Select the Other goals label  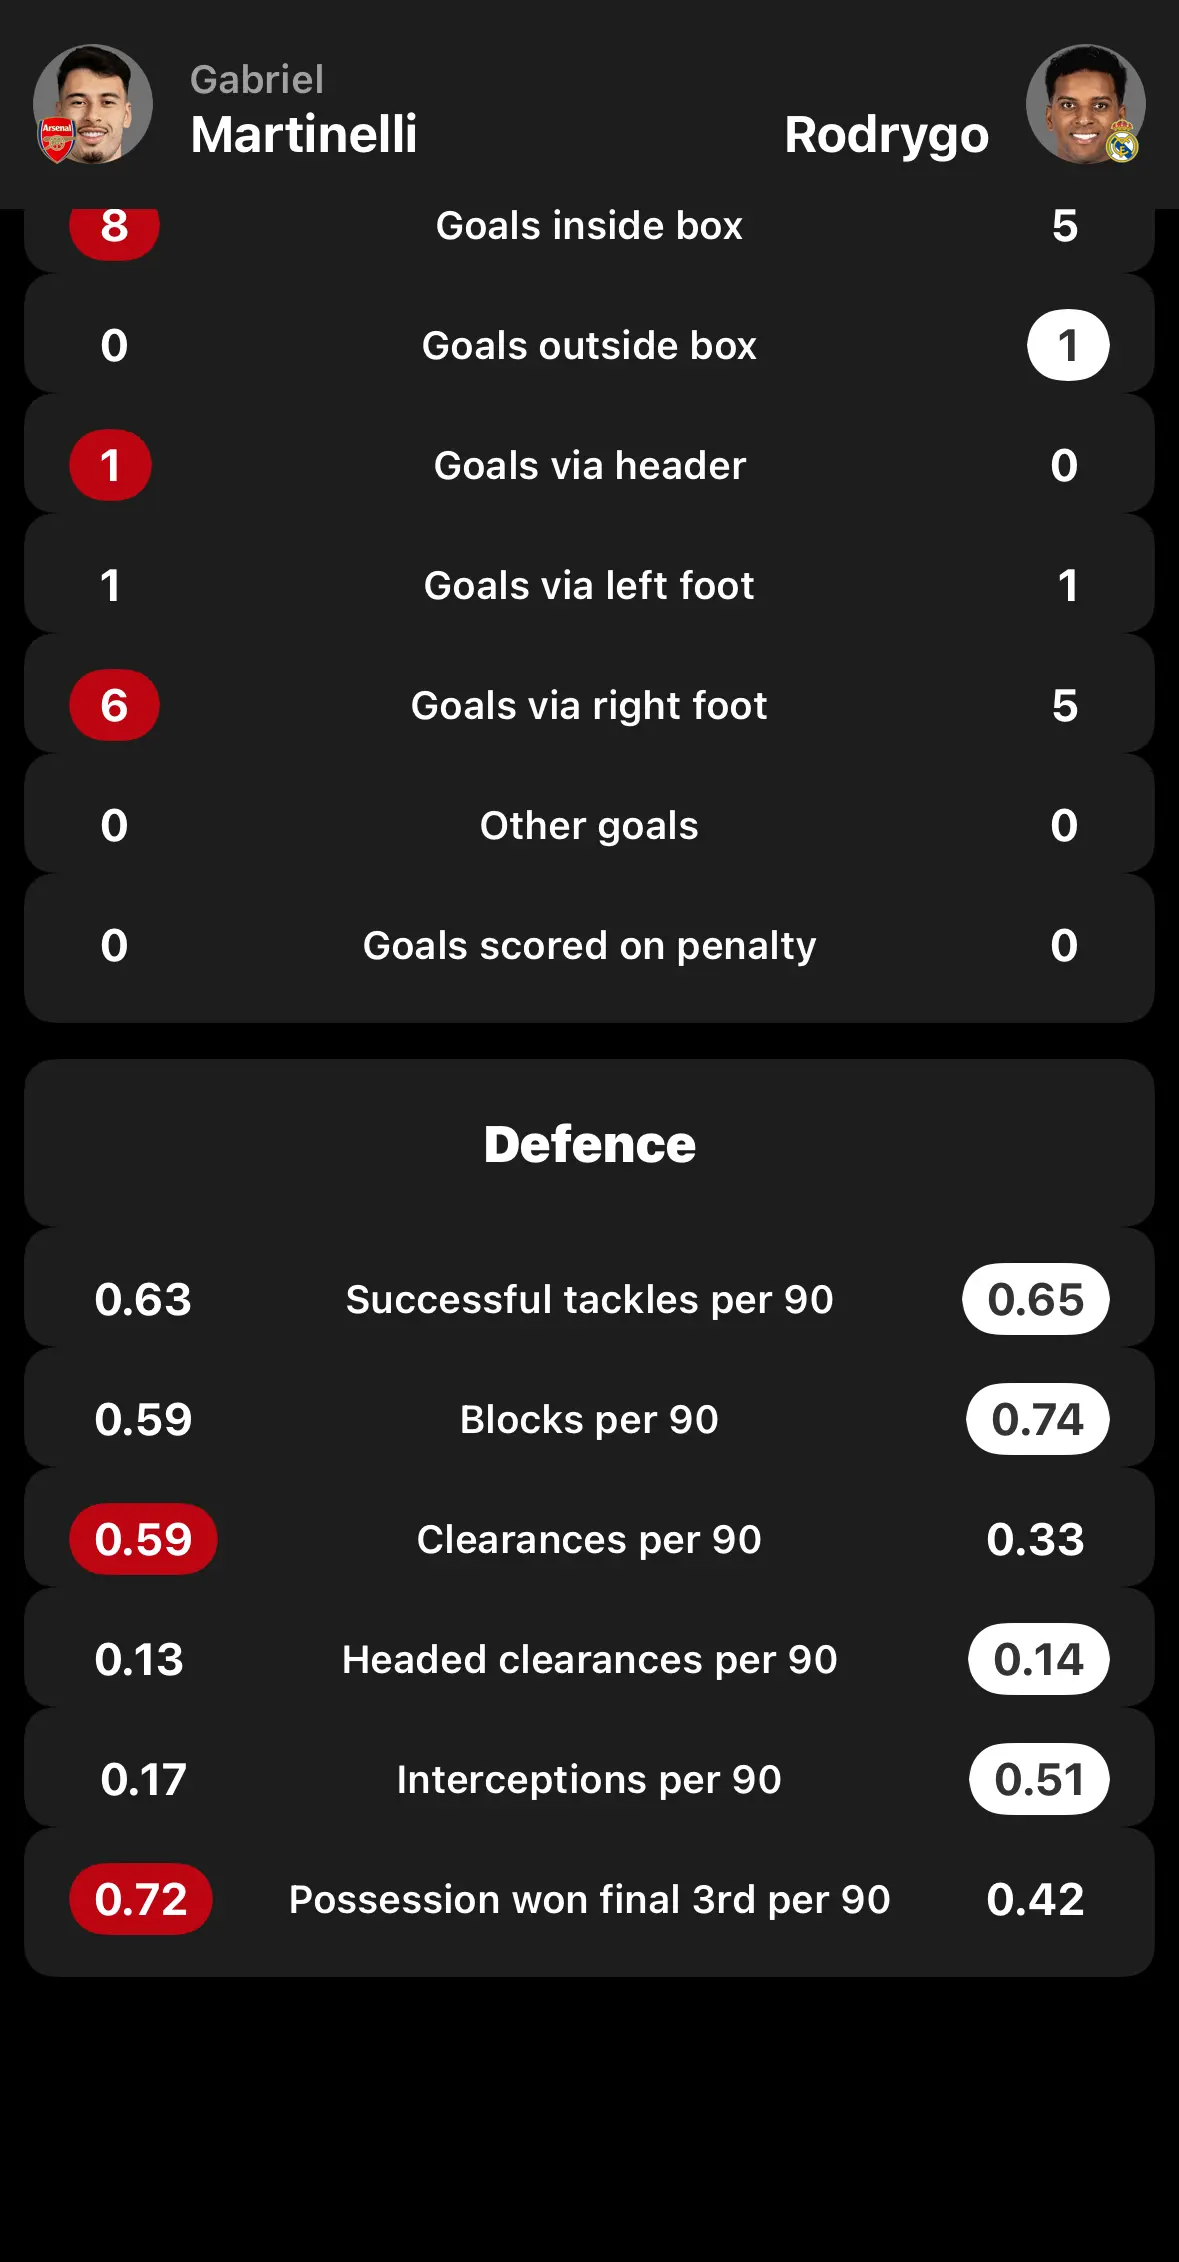[x=590, y=826]
